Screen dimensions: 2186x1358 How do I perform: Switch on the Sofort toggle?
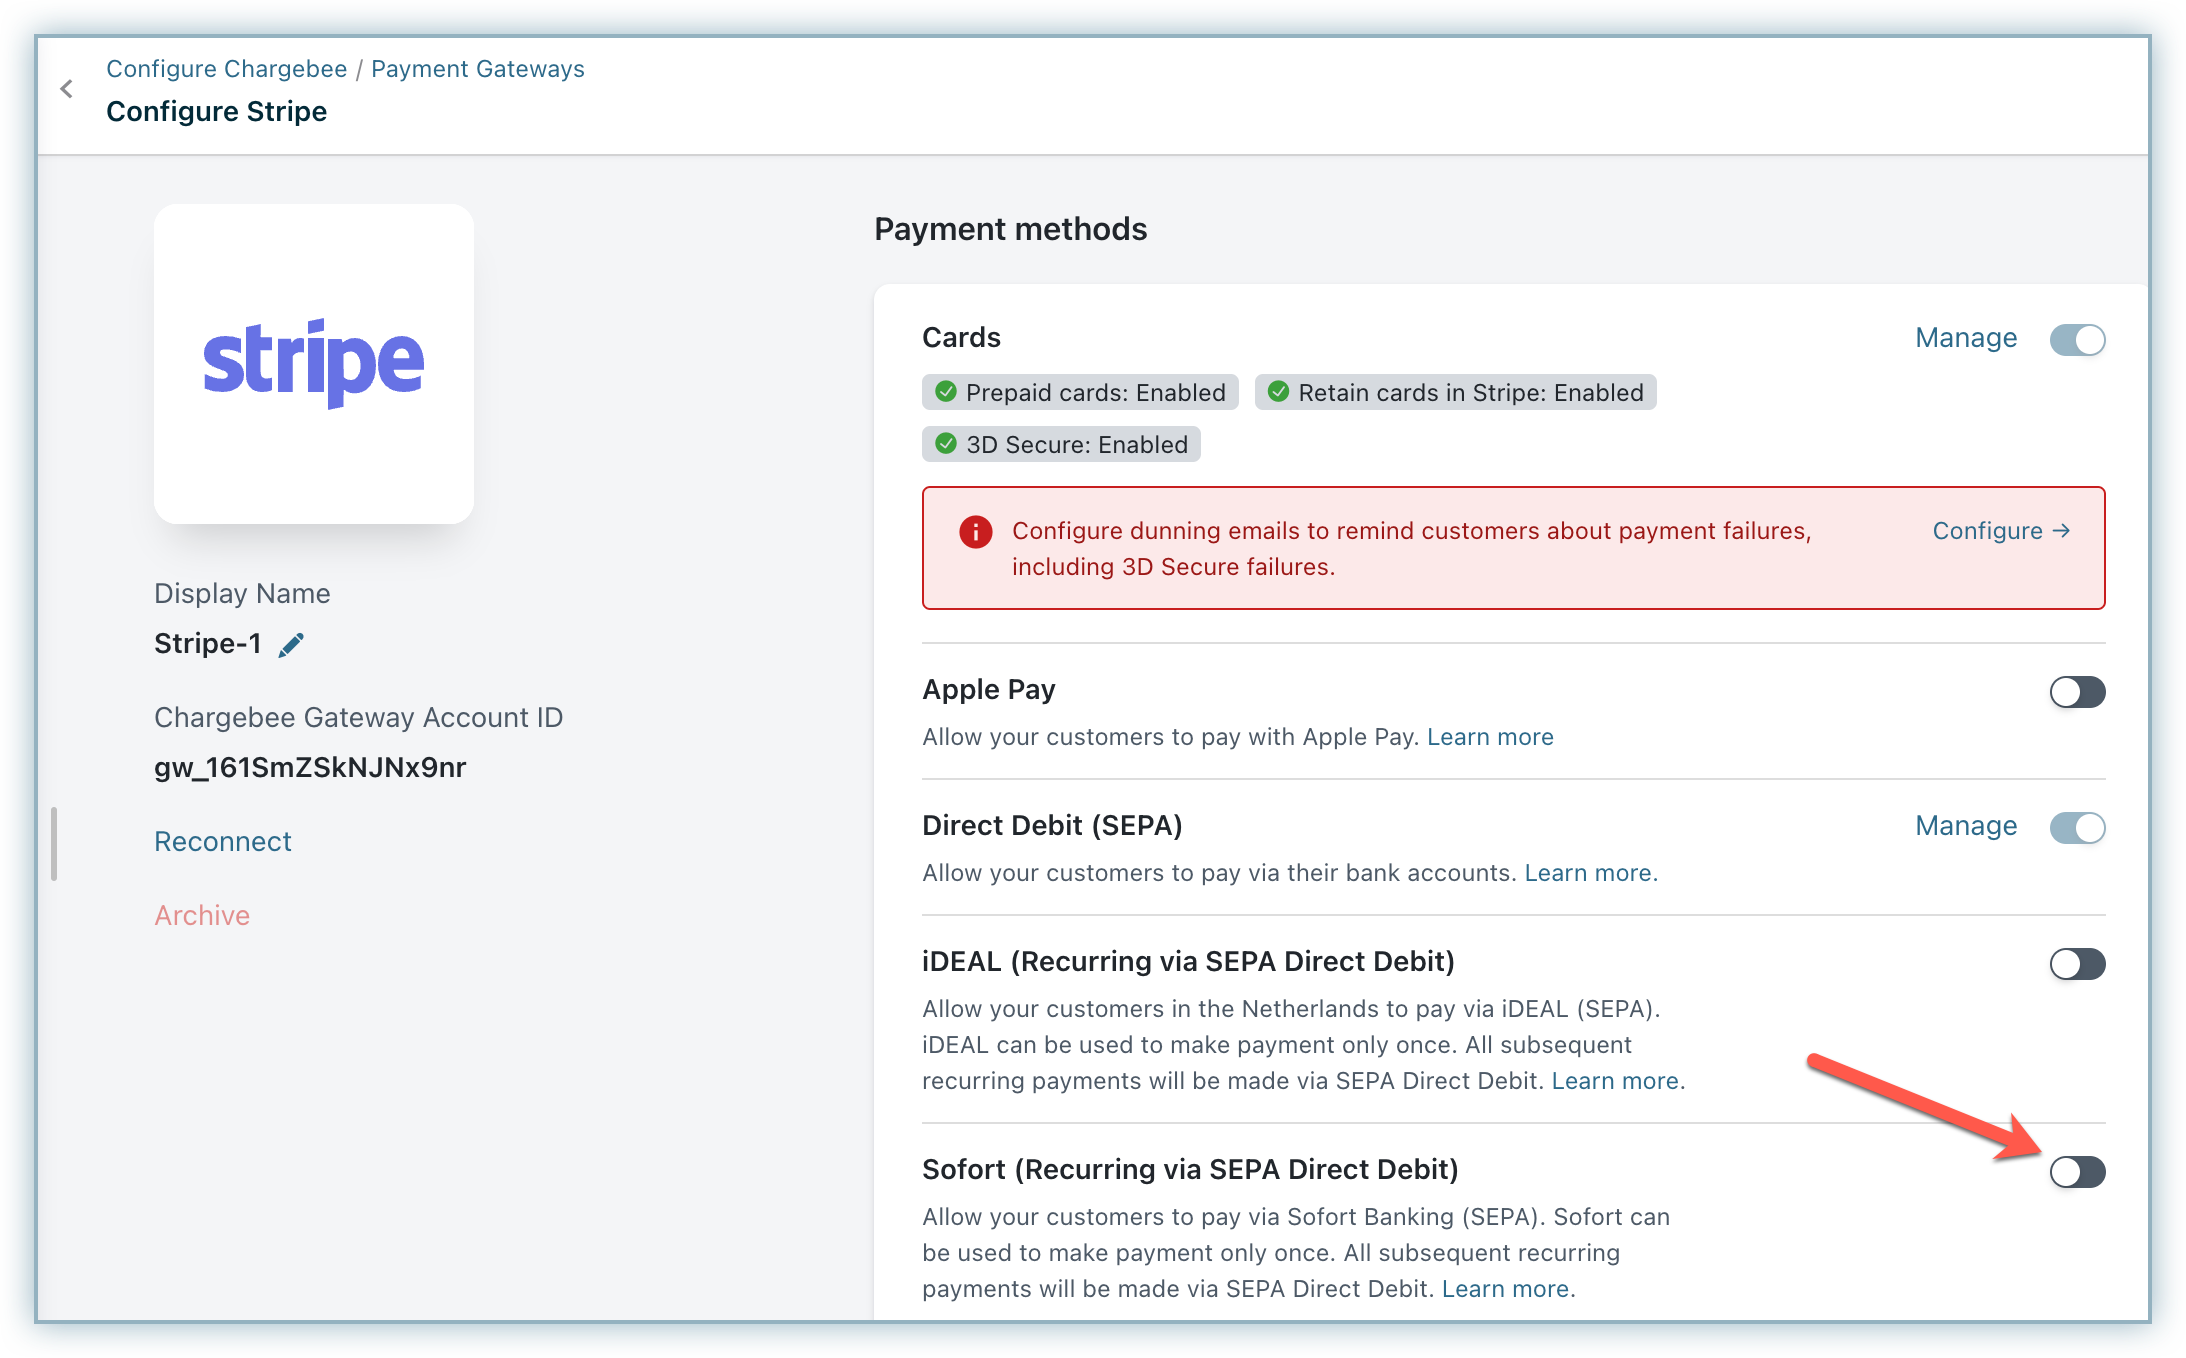(x=2076, y=1172)
